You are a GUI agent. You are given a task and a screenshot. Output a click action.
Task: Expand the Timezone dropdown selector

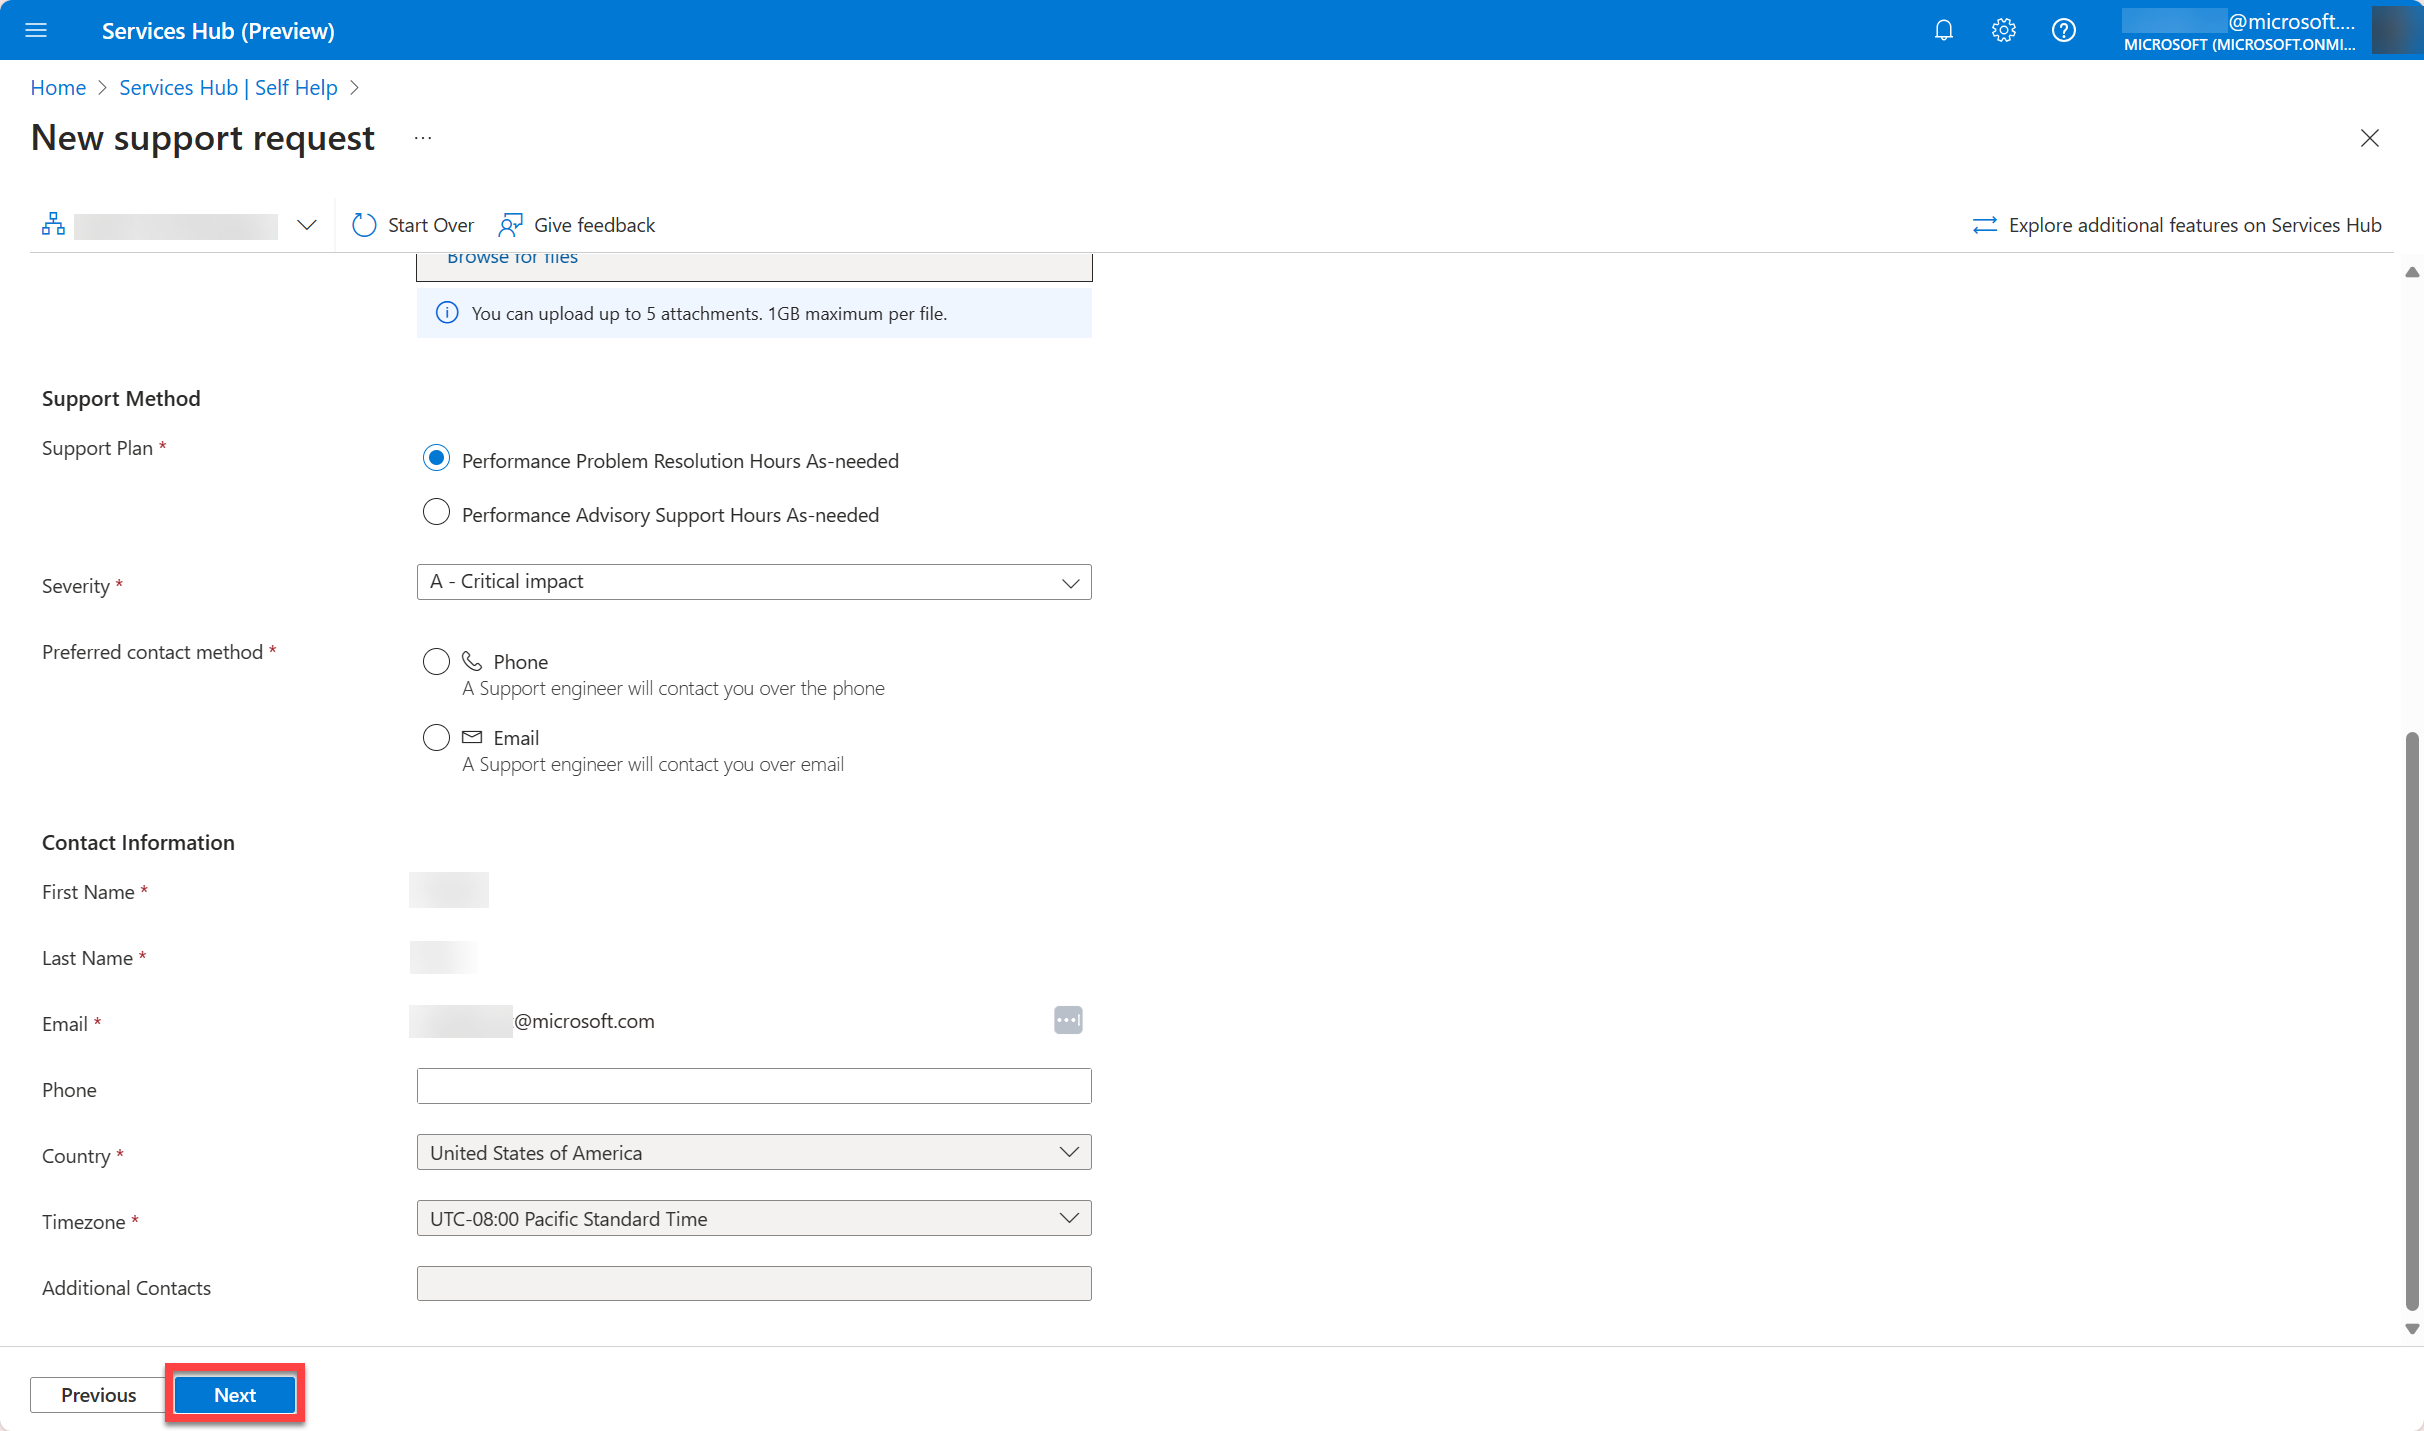click(x=1070, y=1216)
